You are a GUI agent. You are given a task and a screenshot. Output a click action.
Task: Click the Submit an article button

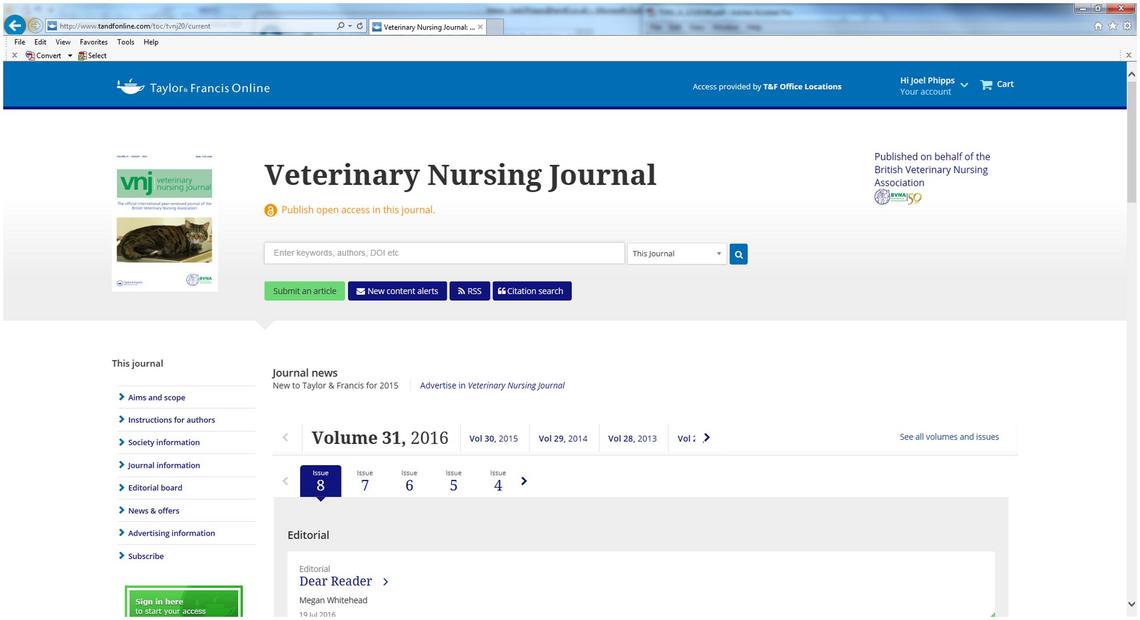point(305,291)
